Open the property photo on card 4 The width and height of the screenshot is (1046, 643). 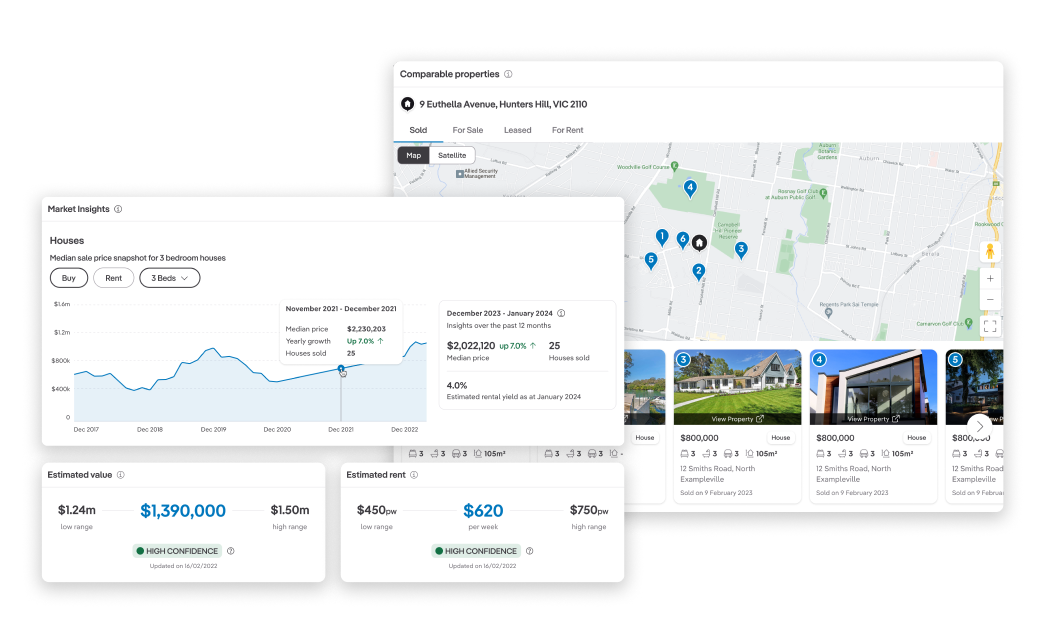click(x=873, y=387)
